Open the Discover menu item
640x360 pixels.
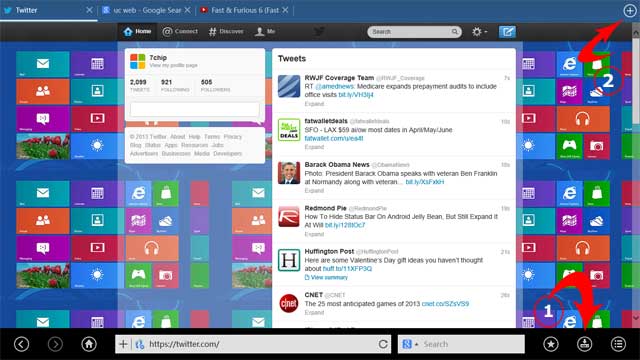(x=226, y=31)
